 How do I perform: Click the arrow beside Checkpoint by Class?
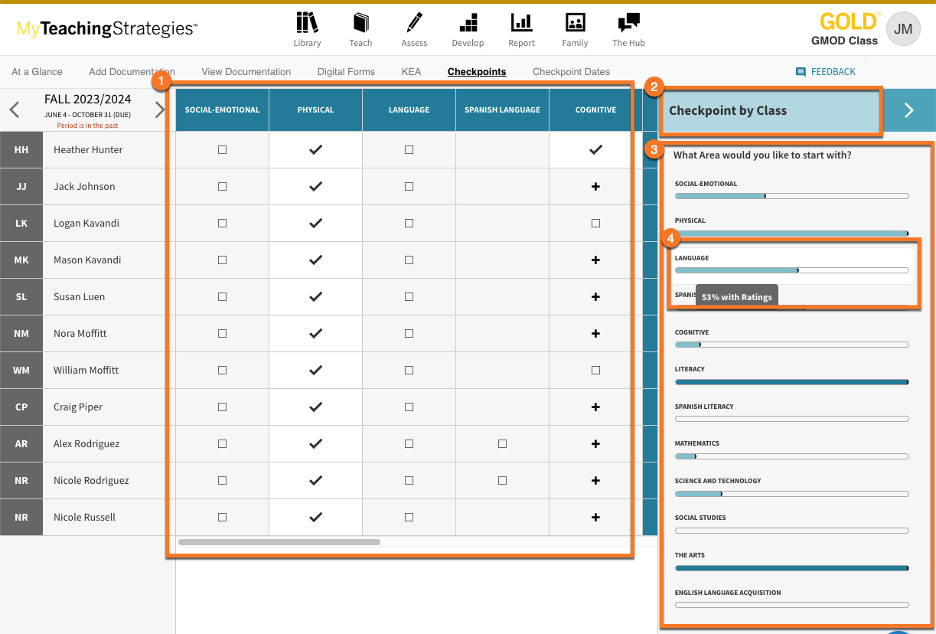coord(910,110)
